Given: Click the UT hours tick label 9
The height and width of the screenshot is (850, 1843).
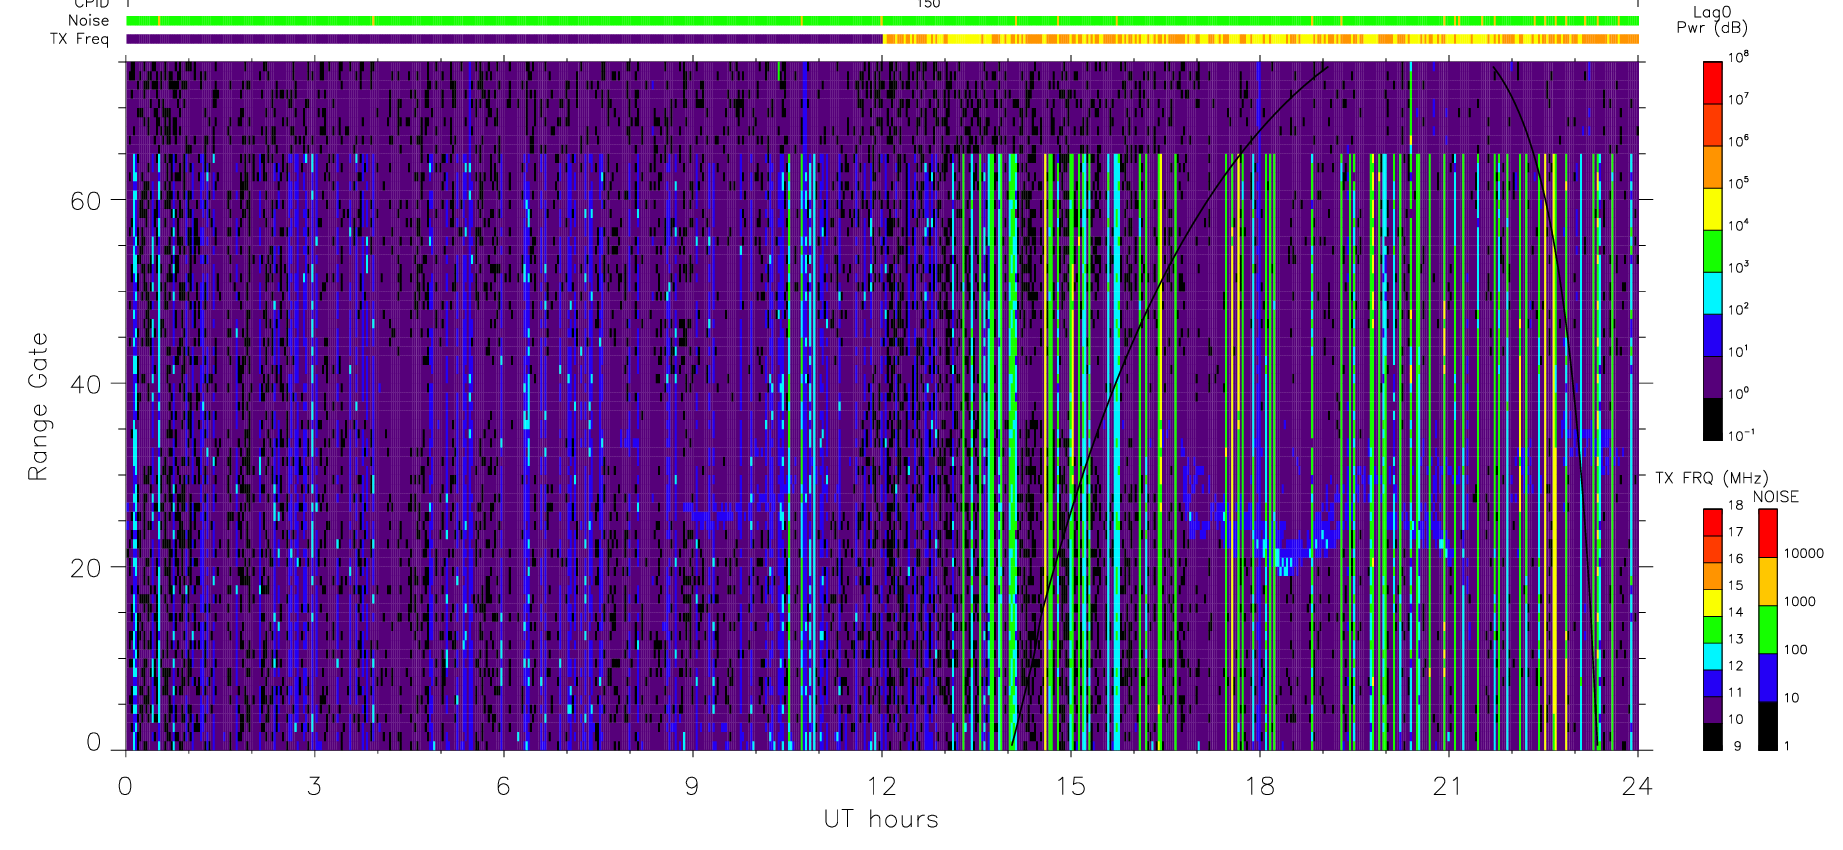Looking at the screenshot, I should tap(692, 786).
